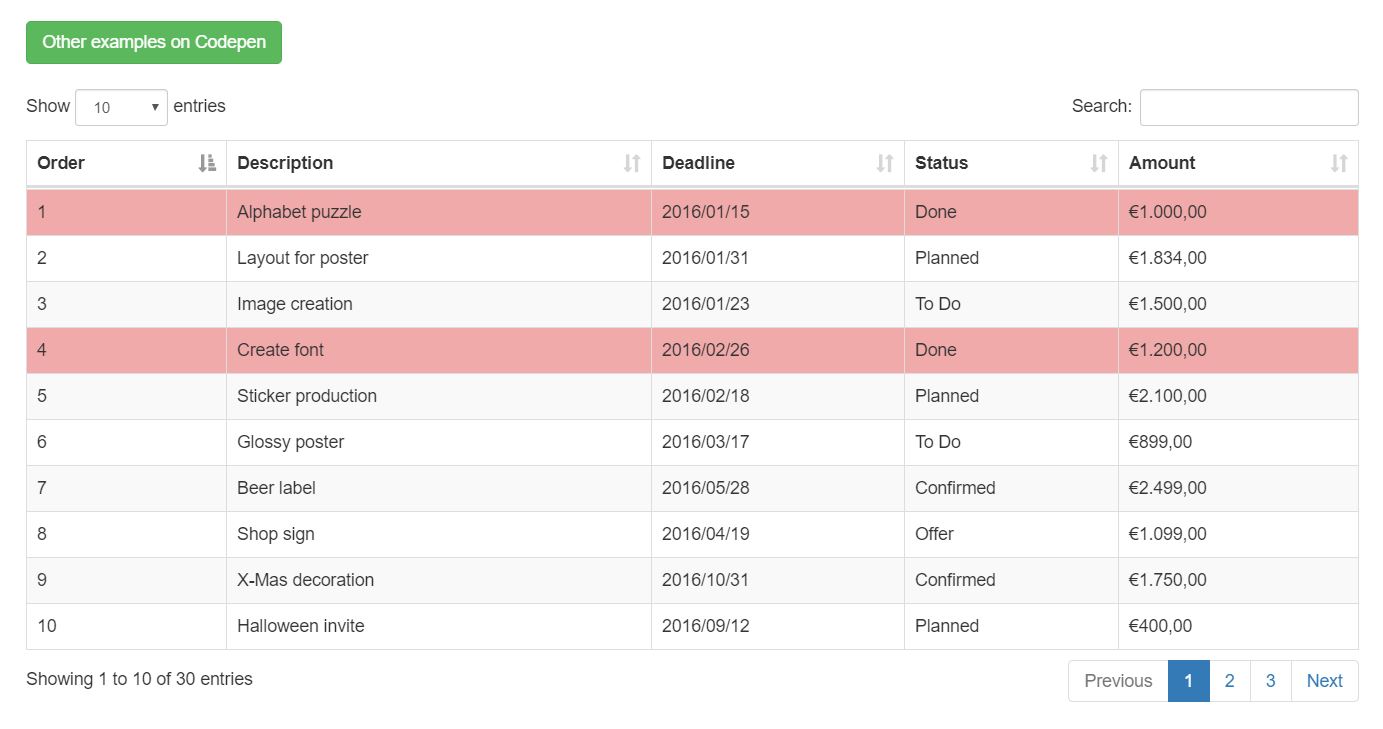
Task: Change the number of entries shown from 10
Action: pos(120,107)
